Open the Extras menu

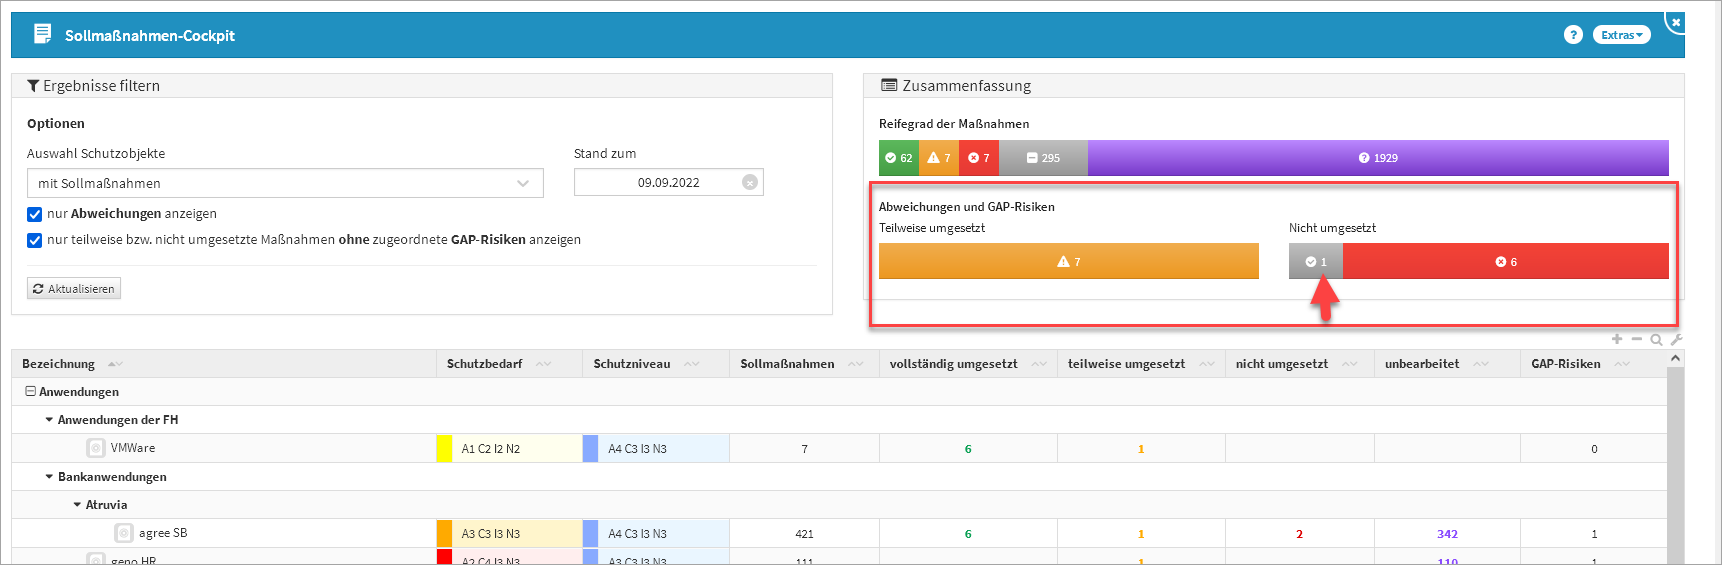click(x=1621, y=35)
